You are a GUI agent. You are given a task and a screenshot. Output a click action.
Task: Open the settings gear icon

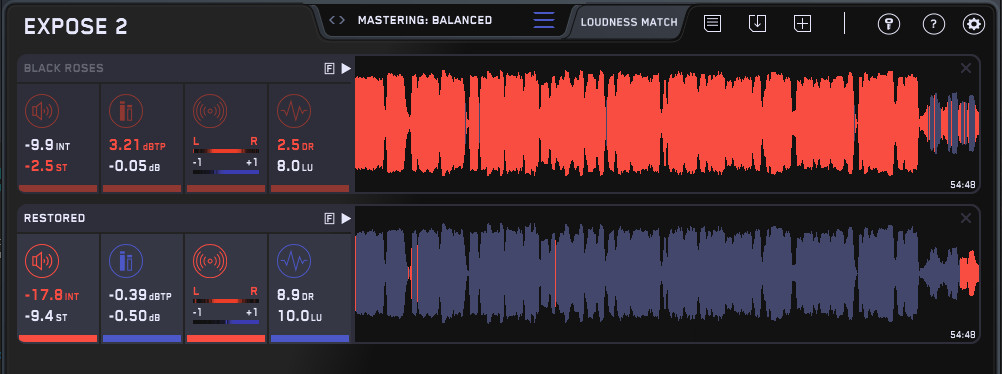974,24
